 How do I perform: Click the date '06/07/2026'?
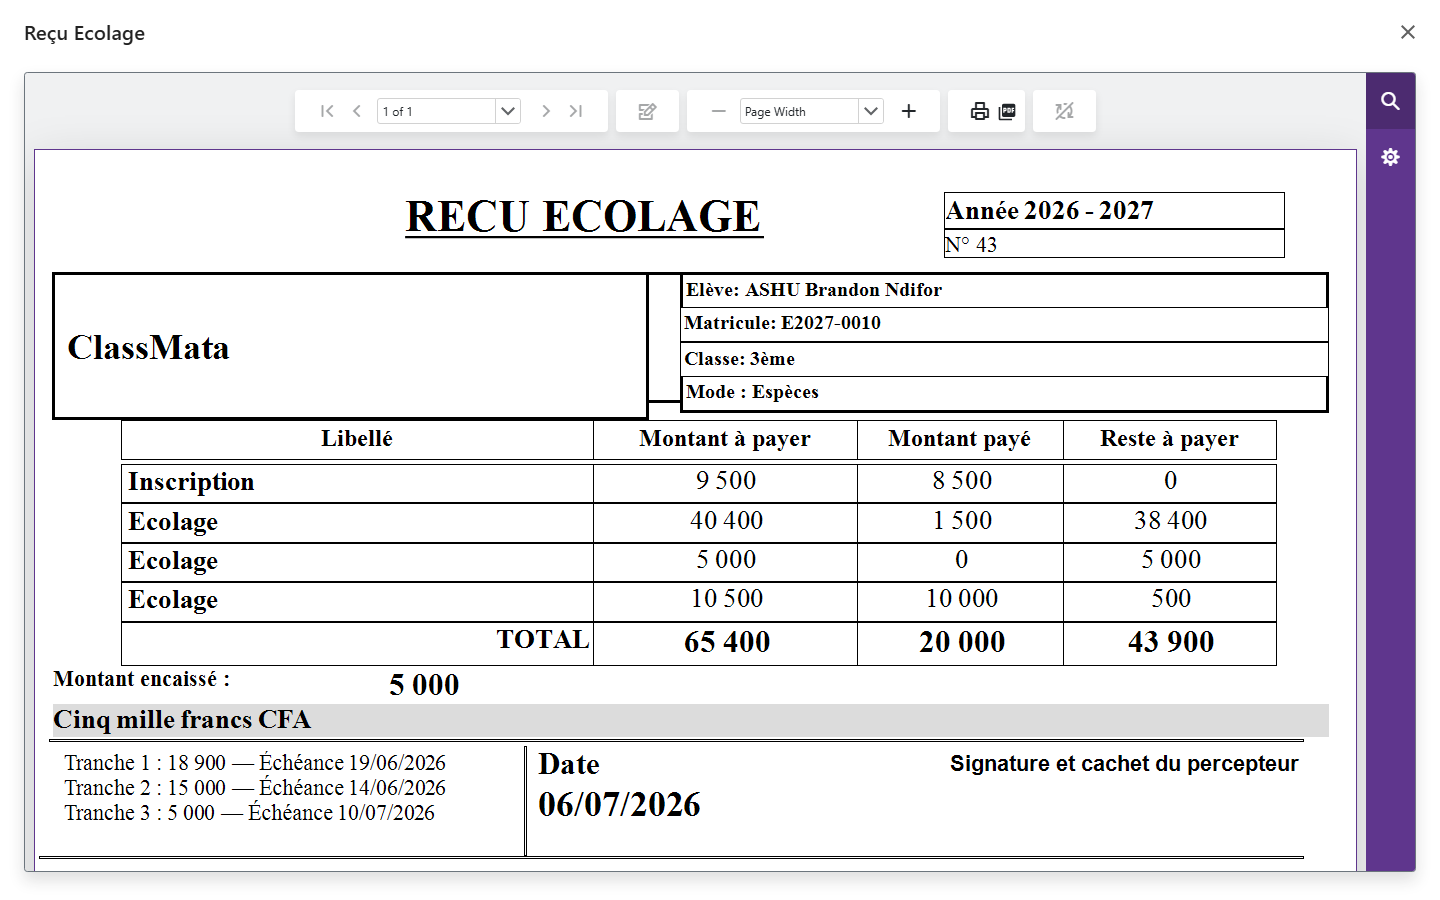(620, 805)
